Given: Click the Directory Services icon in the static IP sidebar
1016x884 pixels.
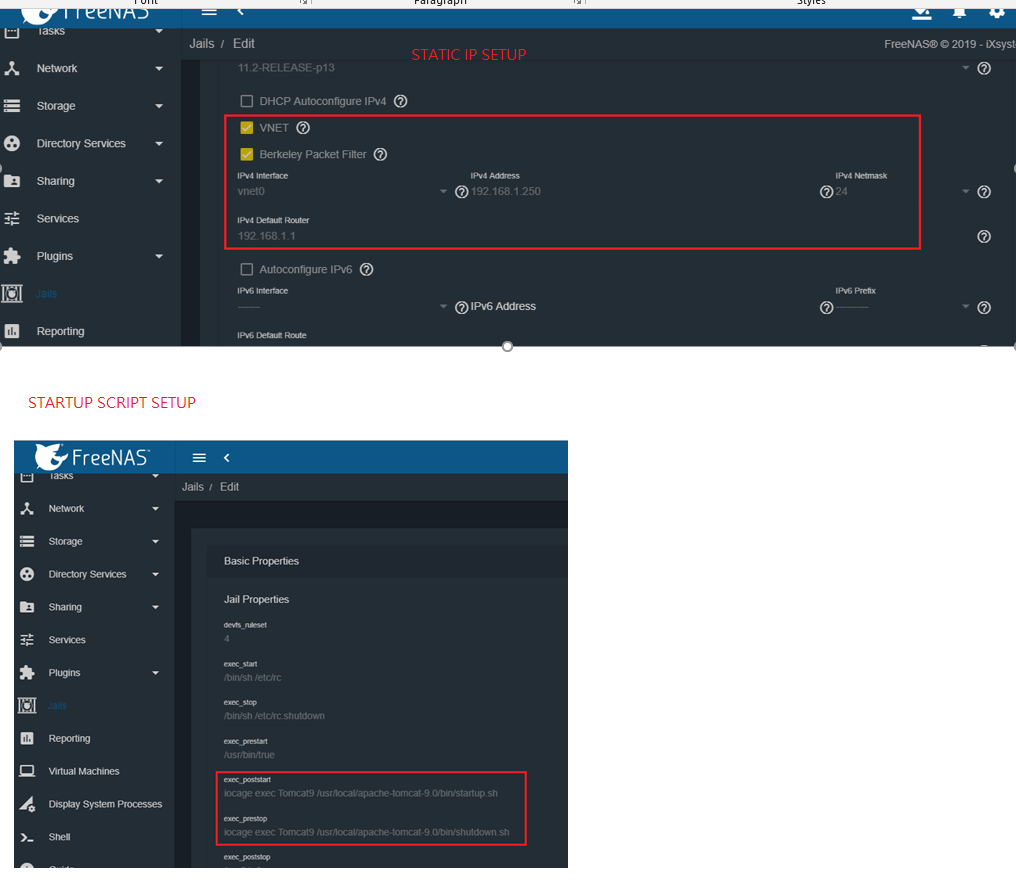Looking at the screenshot, I should pyautogui.click(x=12, y=143).
